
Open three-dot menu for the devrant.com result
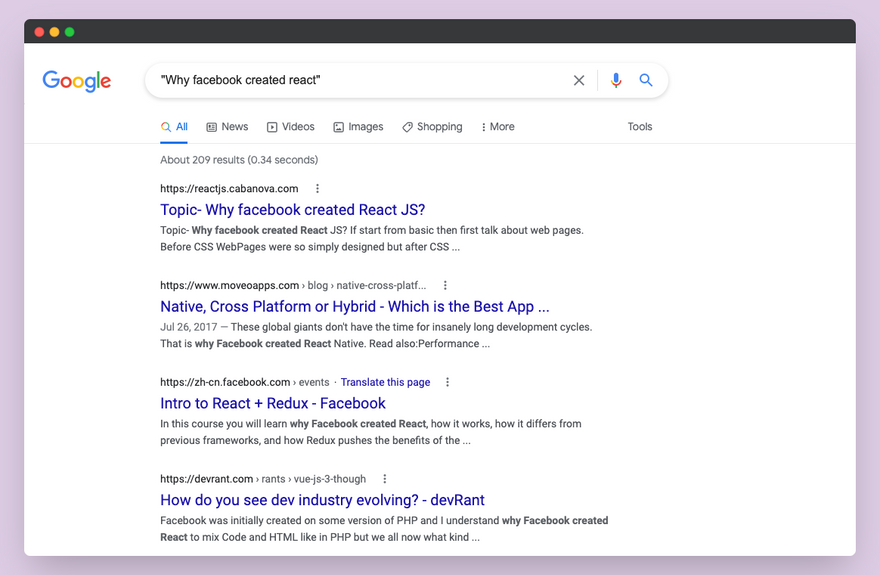tap(385, 479)
